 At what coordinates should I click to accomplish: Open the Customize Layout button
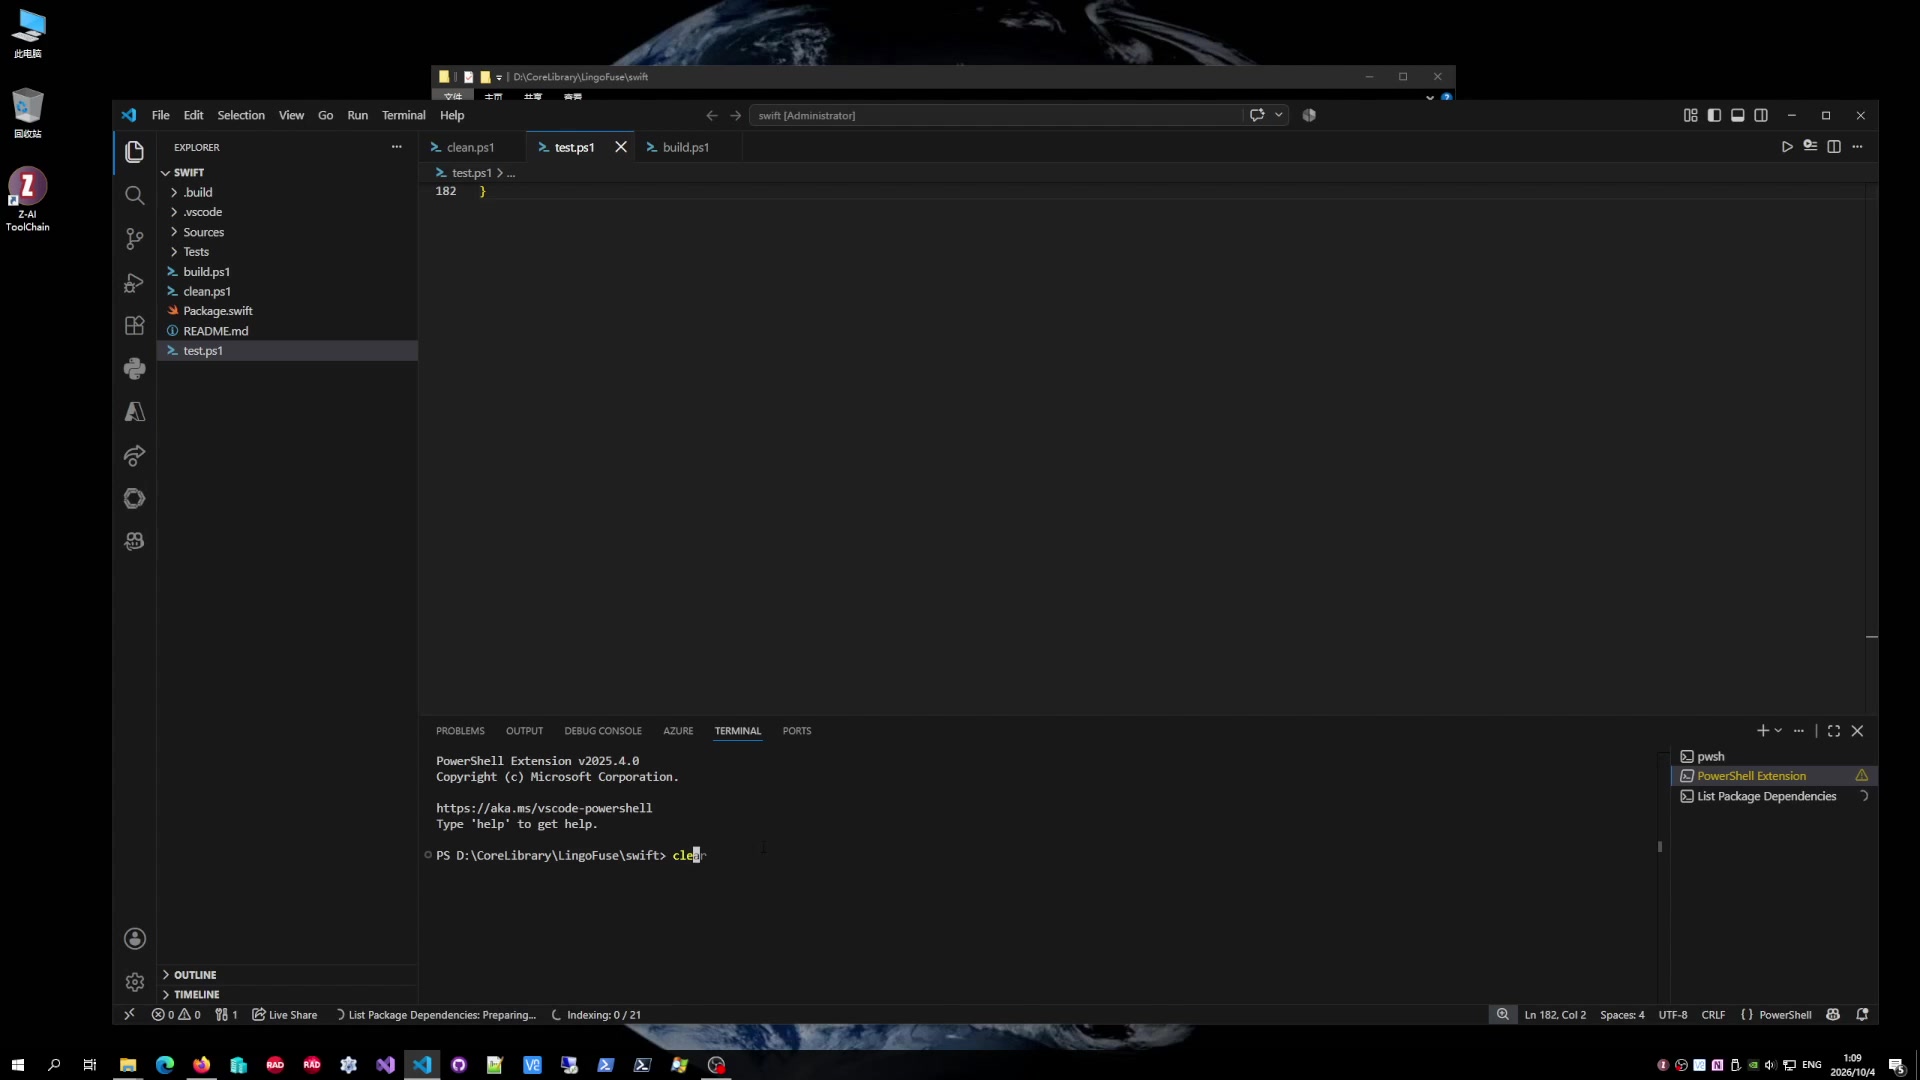(1690, 115)
